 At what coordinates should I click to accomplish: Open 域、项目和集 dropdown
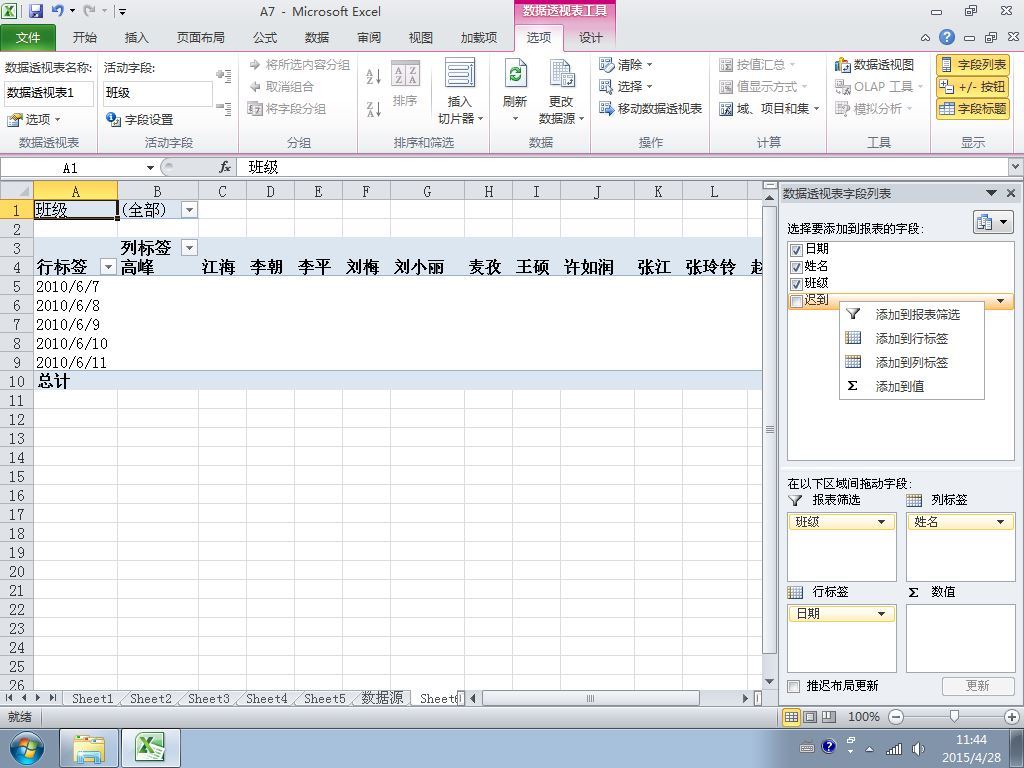click(770, 108)
